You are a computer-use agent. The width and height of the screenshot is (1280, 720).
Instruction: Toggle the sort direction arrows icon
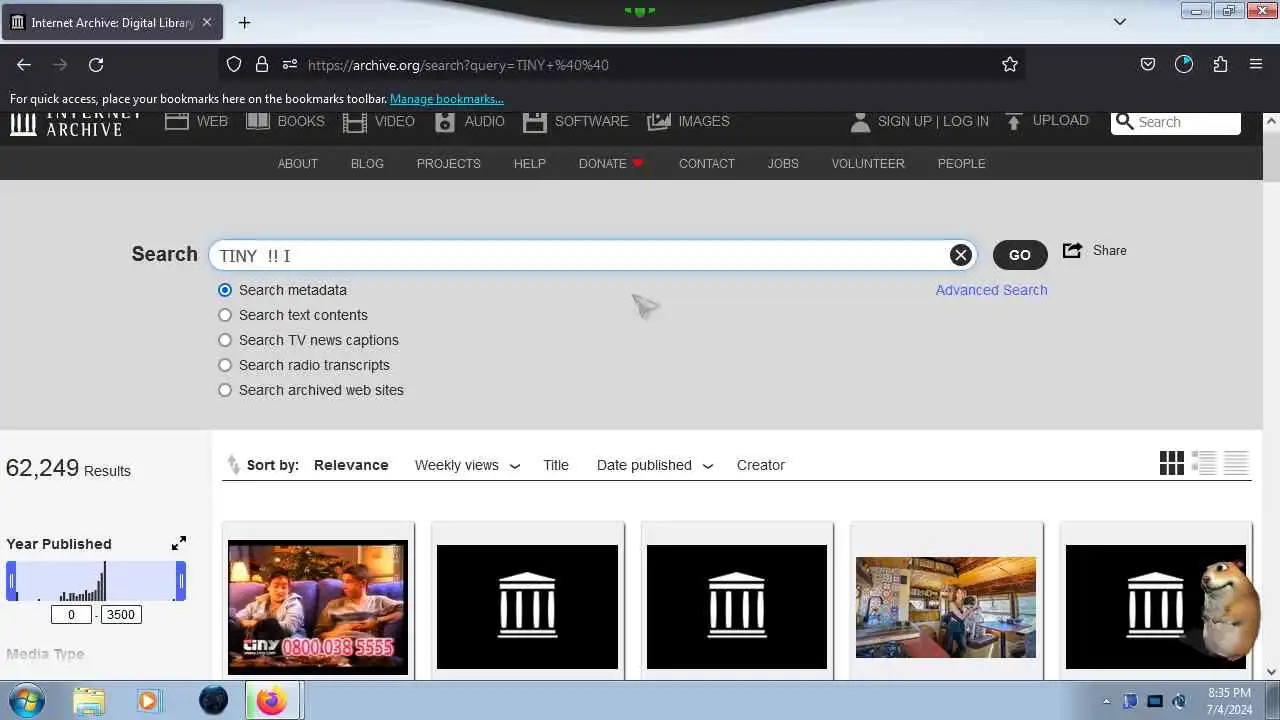coord(234,465)
